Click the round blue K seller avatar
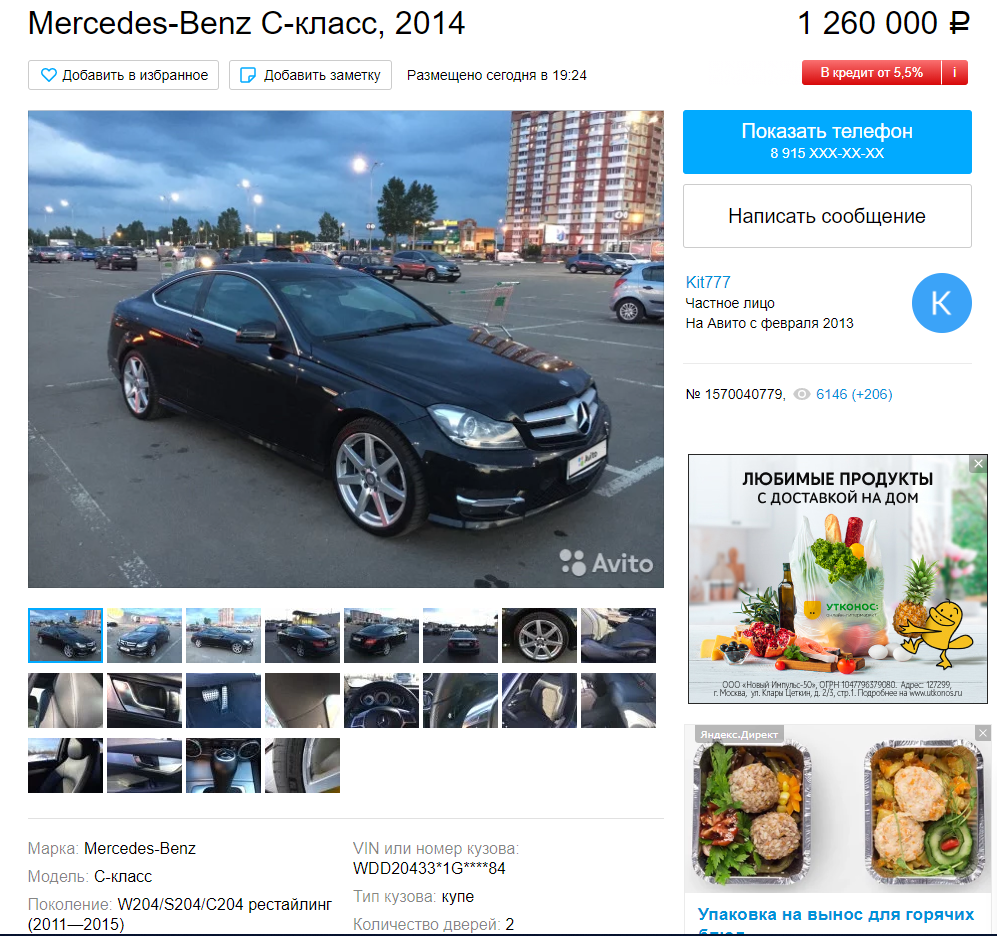Image resolution: width=997 pixels, height=936 pixels. tap(941, 303)
